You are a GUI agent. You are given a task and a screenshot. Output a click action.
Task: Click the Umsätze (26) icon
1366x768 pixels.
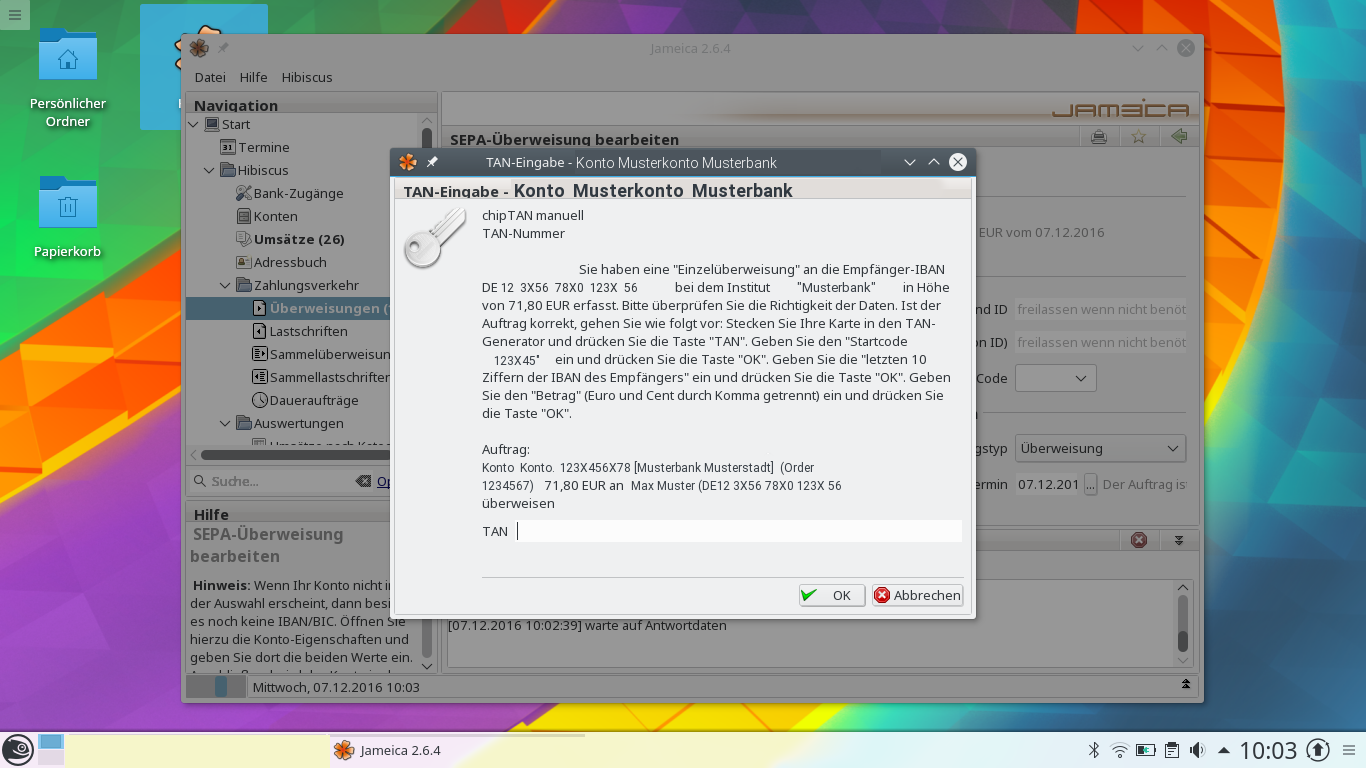point(243,239)
